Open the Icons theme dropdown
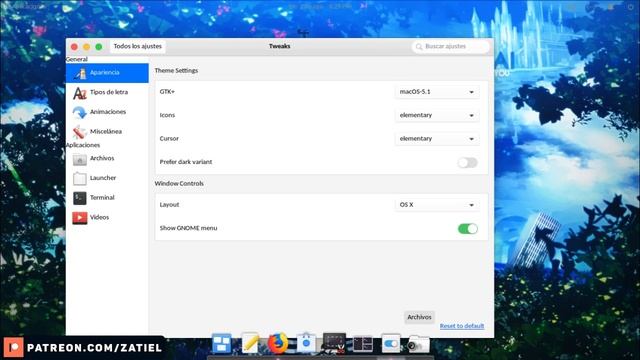Screen dimensions: 640x360 point(437,115)
